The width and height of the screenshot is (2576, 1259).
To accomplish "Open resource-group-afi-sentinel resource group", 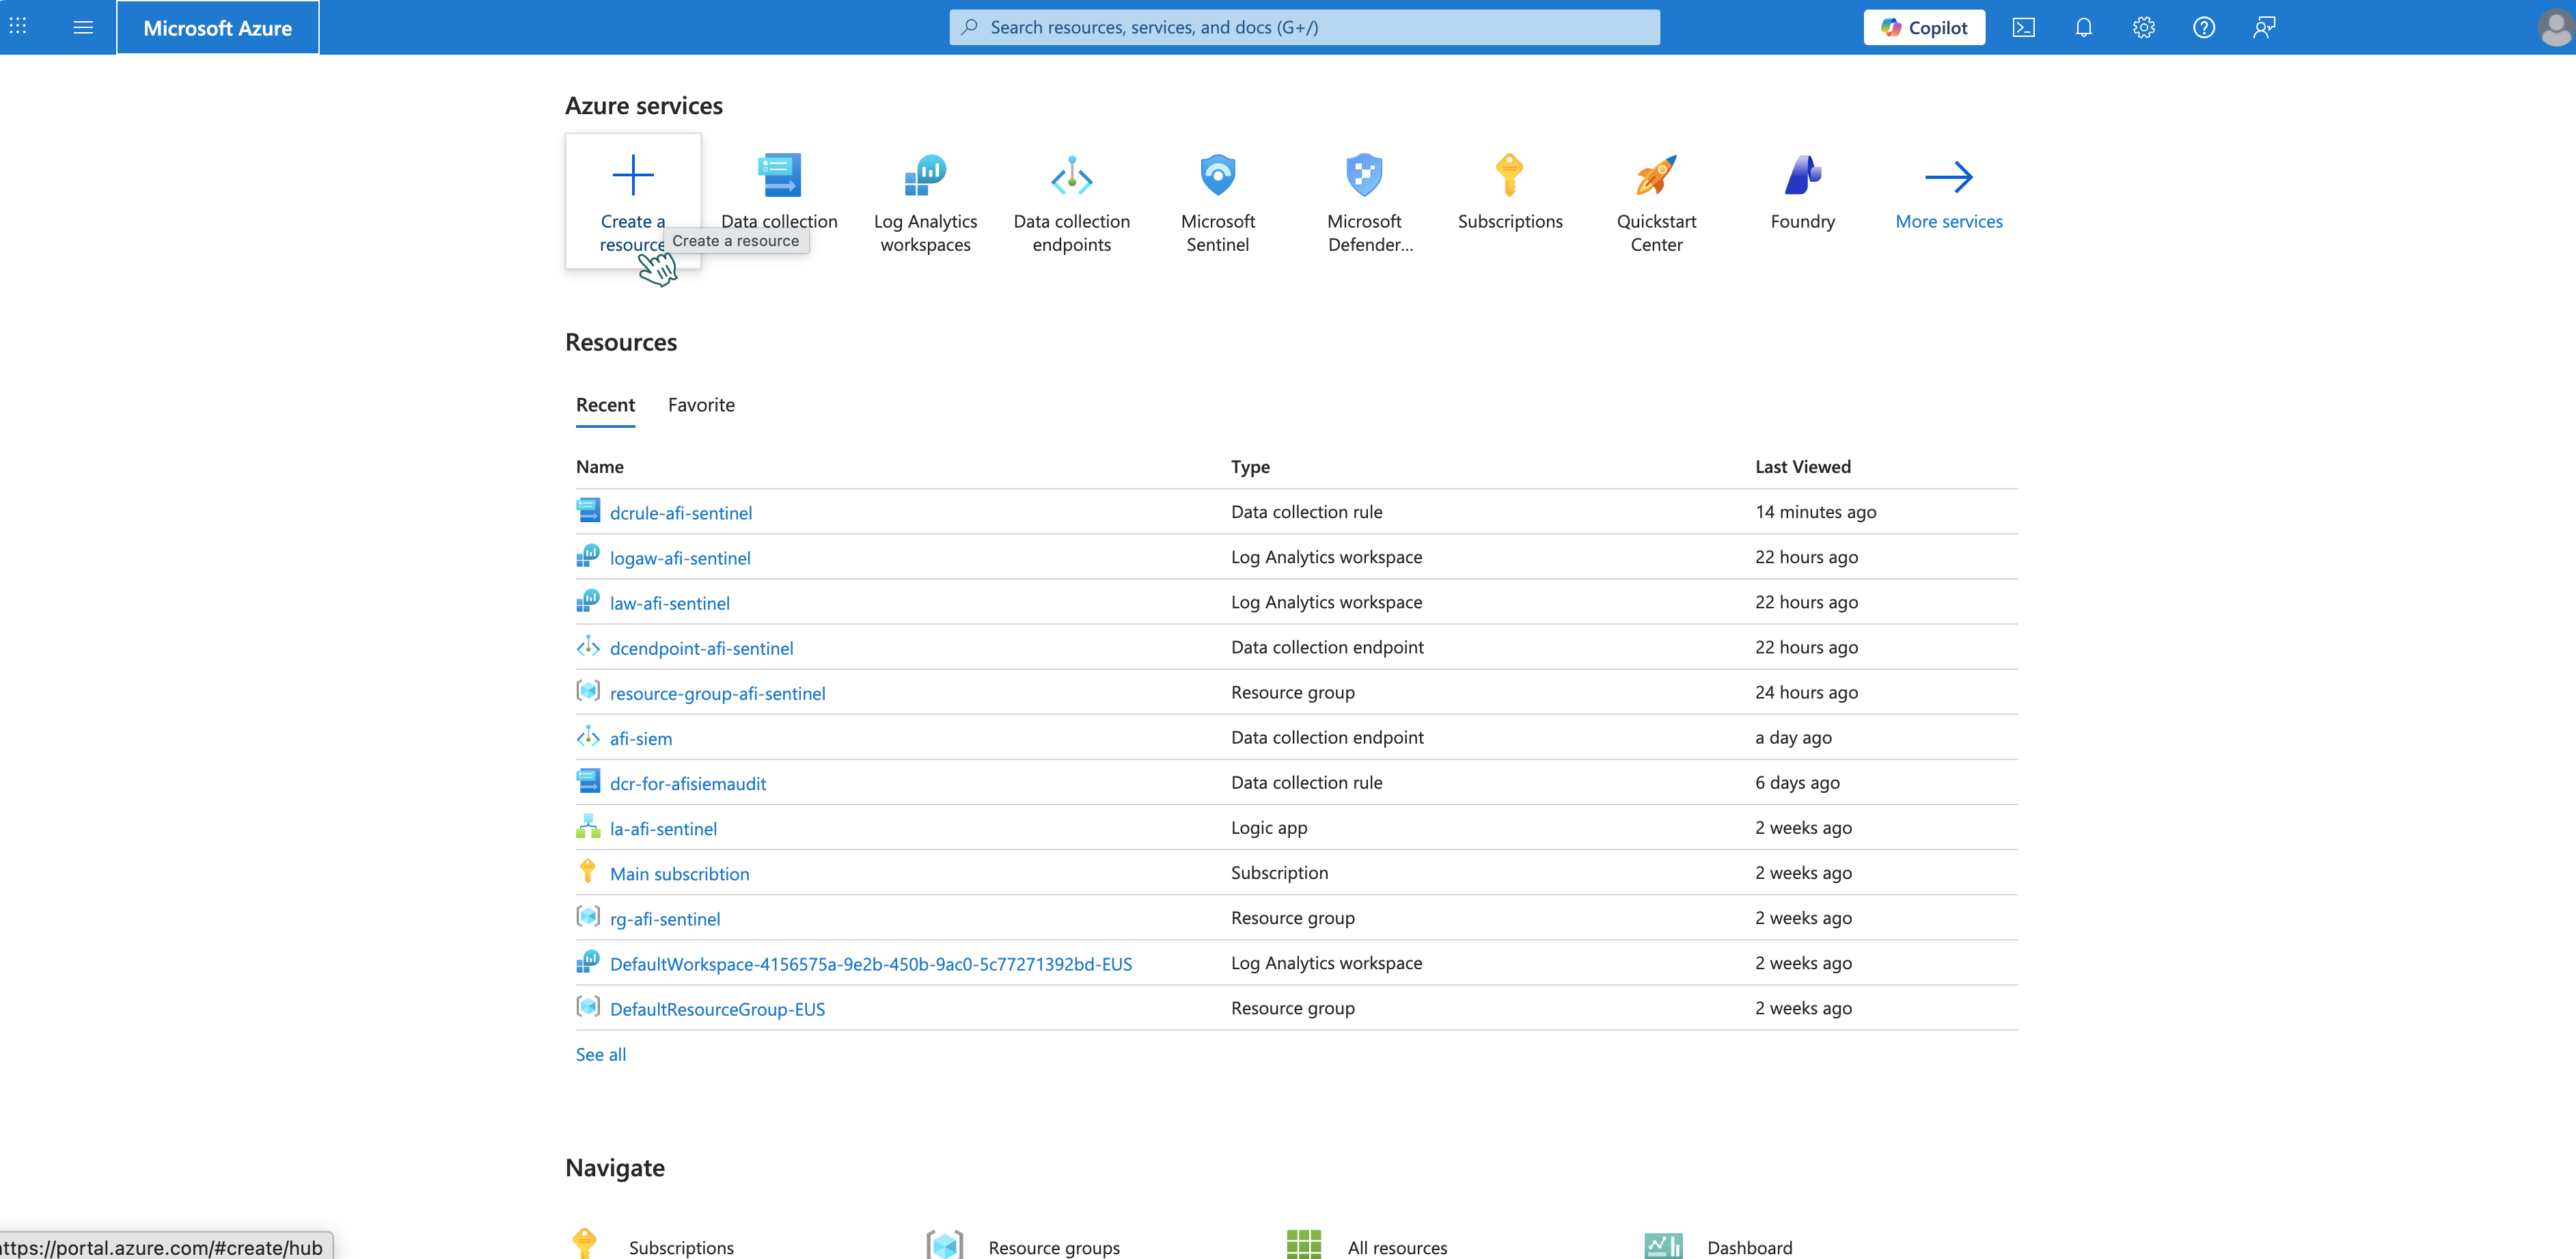I will [x=718, y=693].
